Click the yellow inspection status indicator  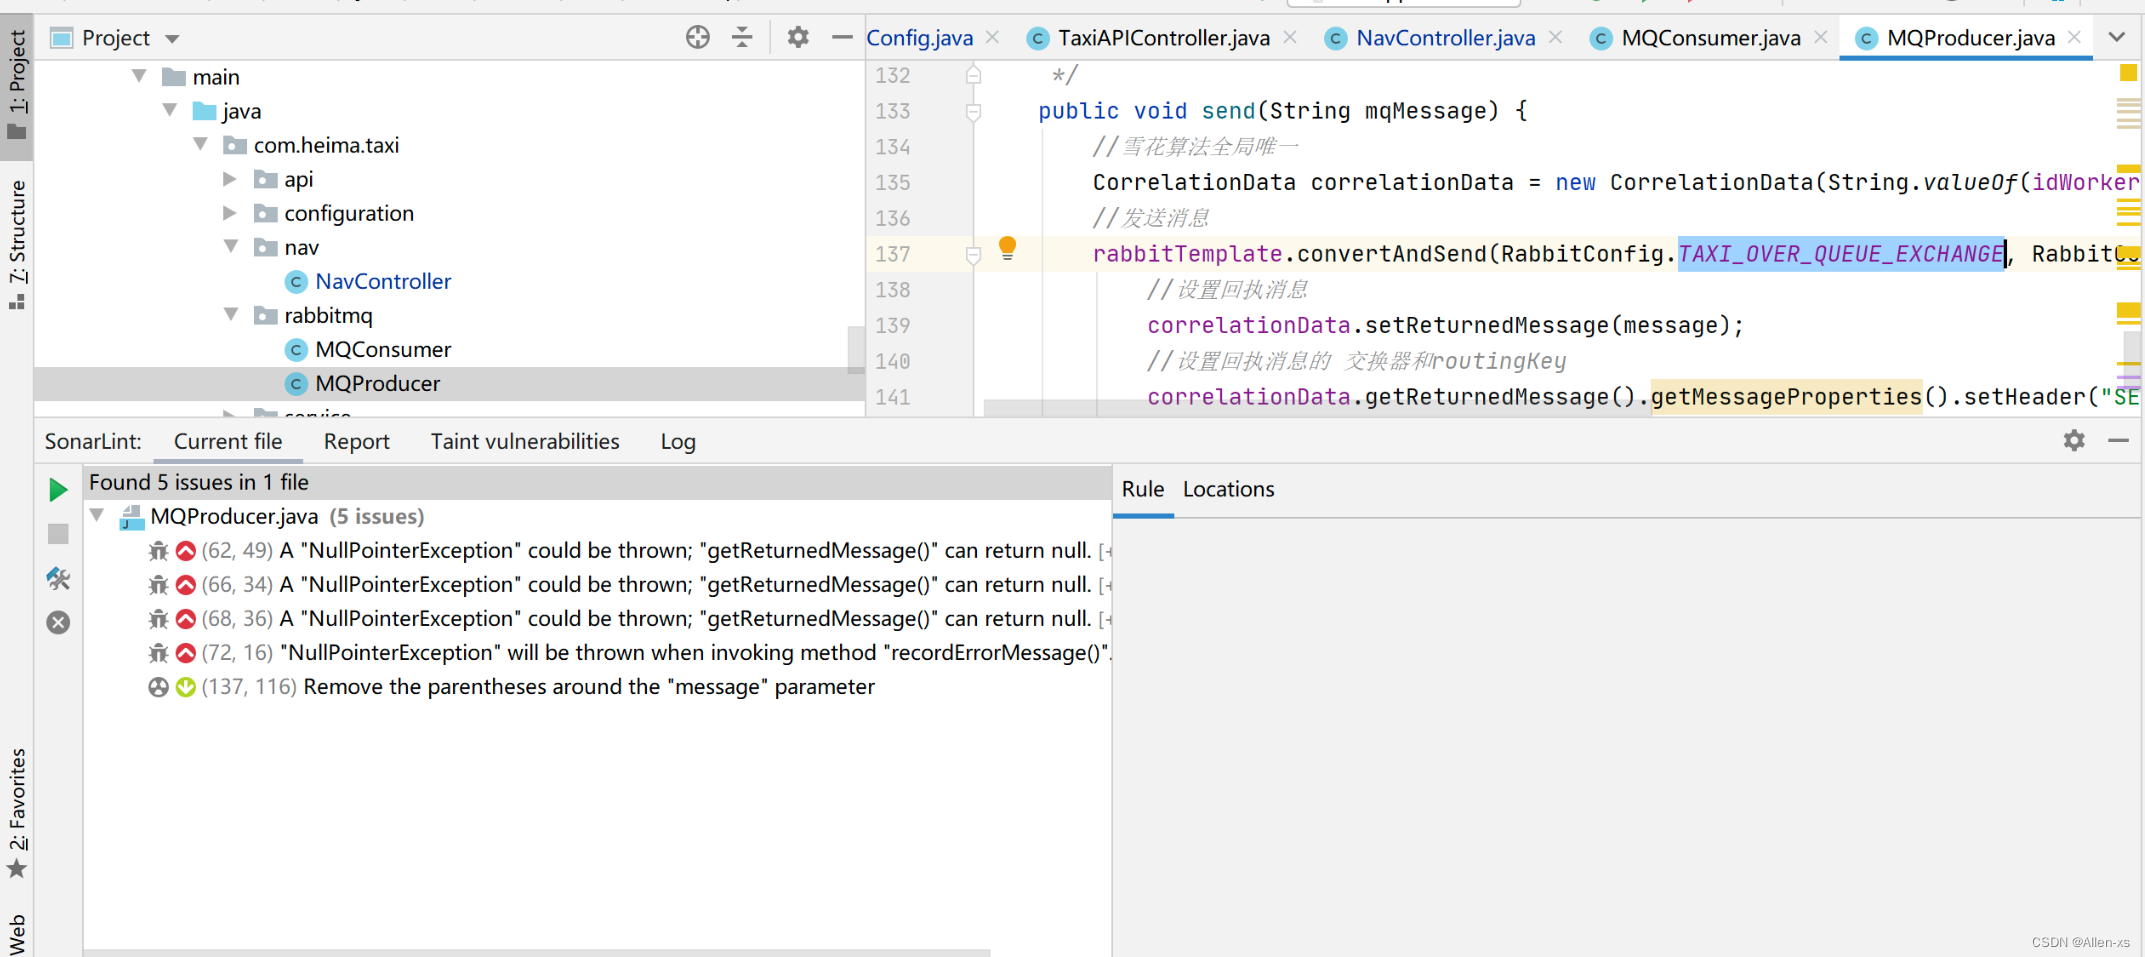click(2128, 72)
